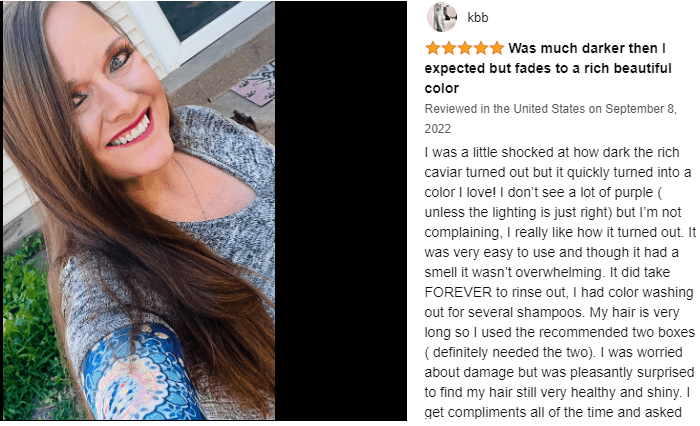Click the fourth orange rating star
The image size is (700, 426).
pyautogui.click(x=481, y=48)
